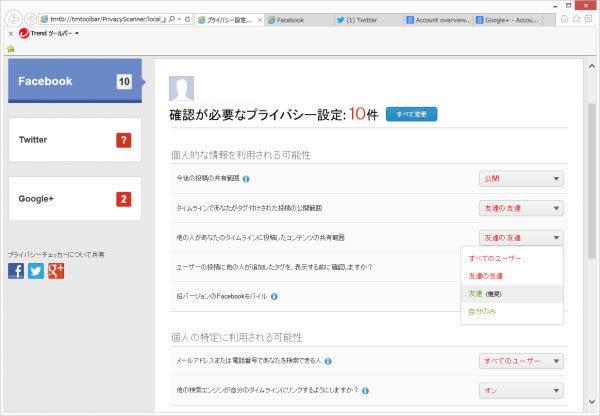This screenshot has width=600, height=416.
Task: Click the red question mark badge on Twitter
Action: tap(124, 140)
